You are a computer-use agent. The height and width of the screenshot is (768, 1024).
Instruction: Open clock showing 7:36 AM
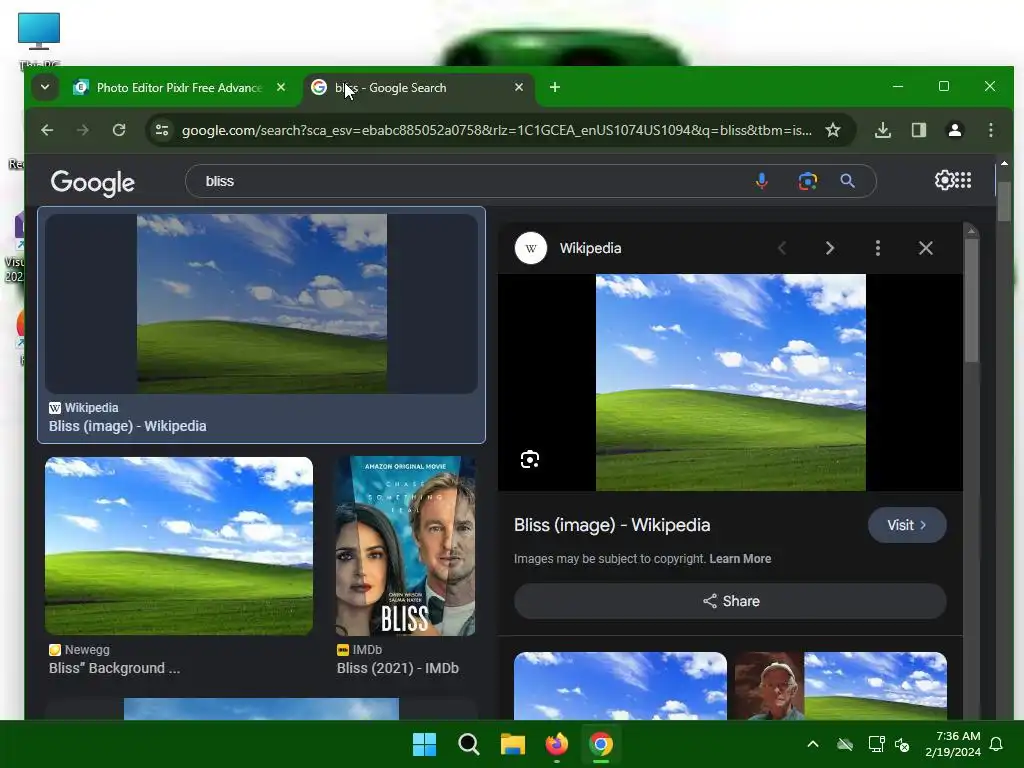pos(952,744)
